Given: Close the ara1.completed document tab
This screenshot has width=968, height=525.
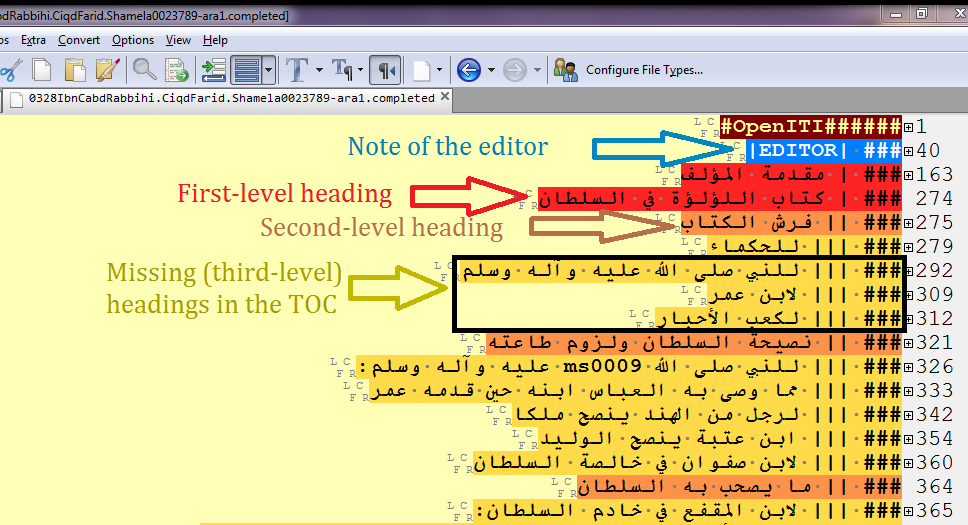Looking at the screenshot, I should (x=446, y=98).
